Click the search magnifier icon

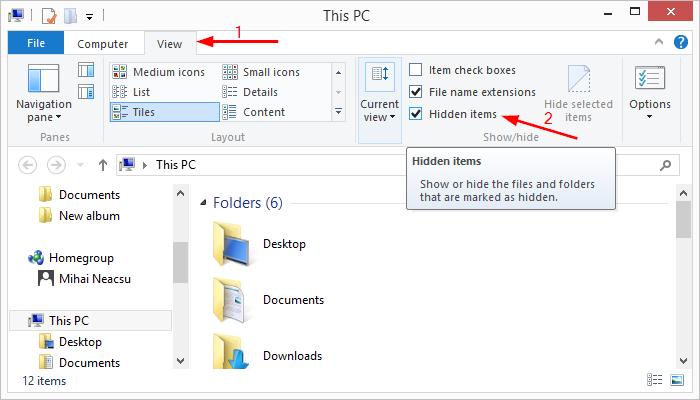point(666,165)
